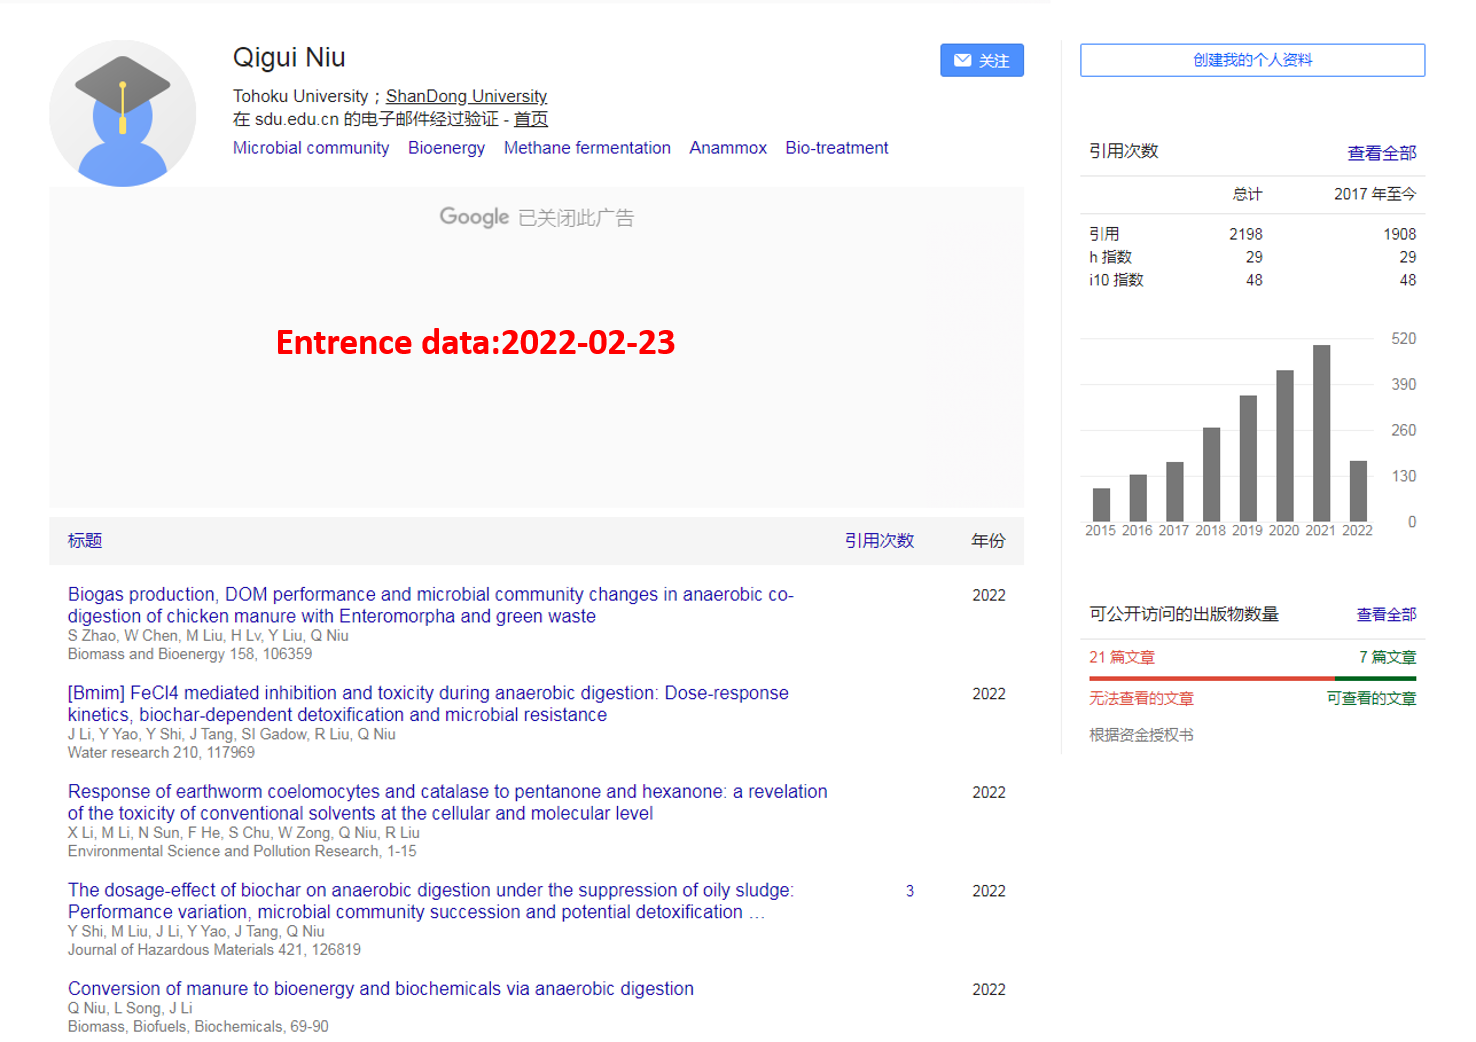View all citations link above the stats table

[x=1381, y=153]
